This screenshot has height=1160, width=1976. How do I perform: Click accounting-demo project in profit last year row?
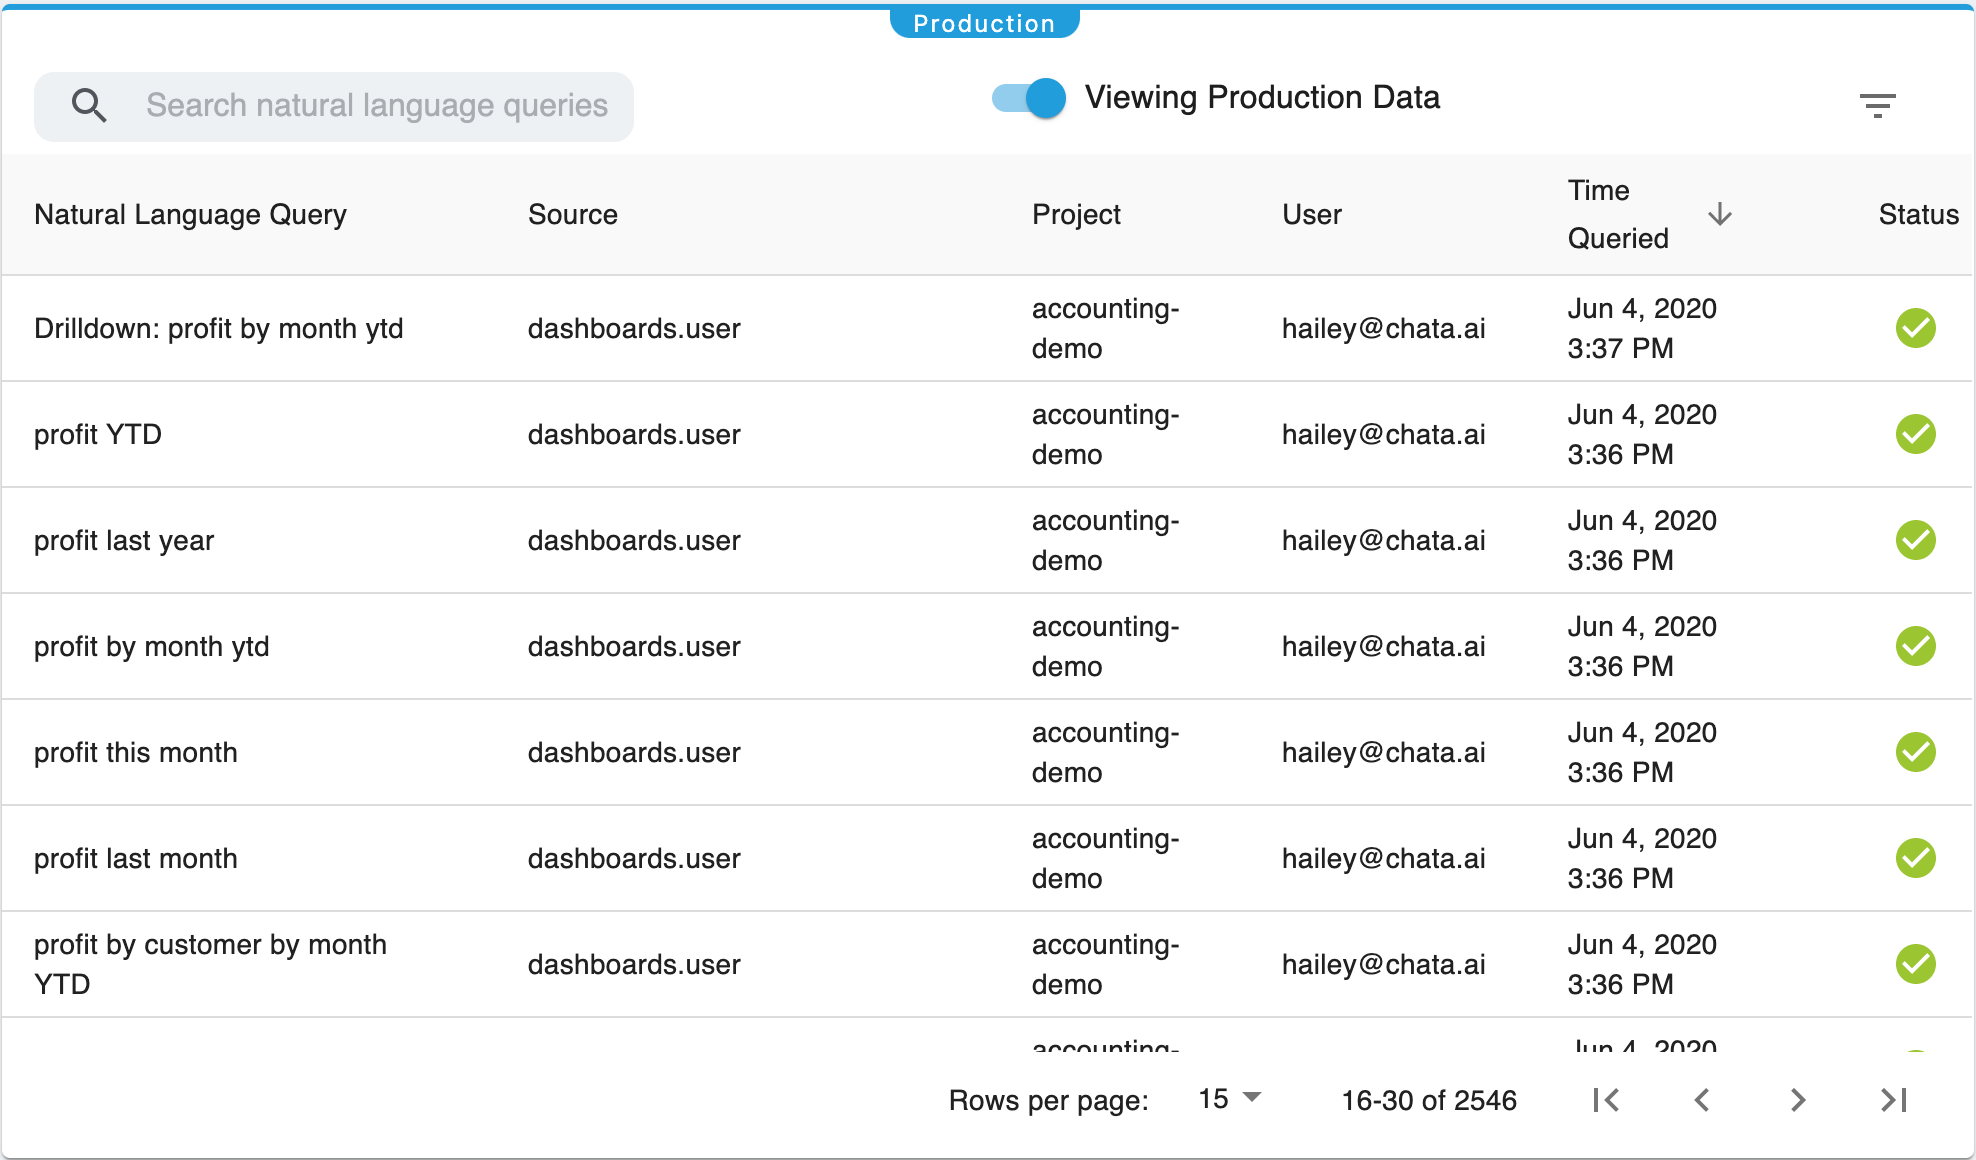(1106, 540)
